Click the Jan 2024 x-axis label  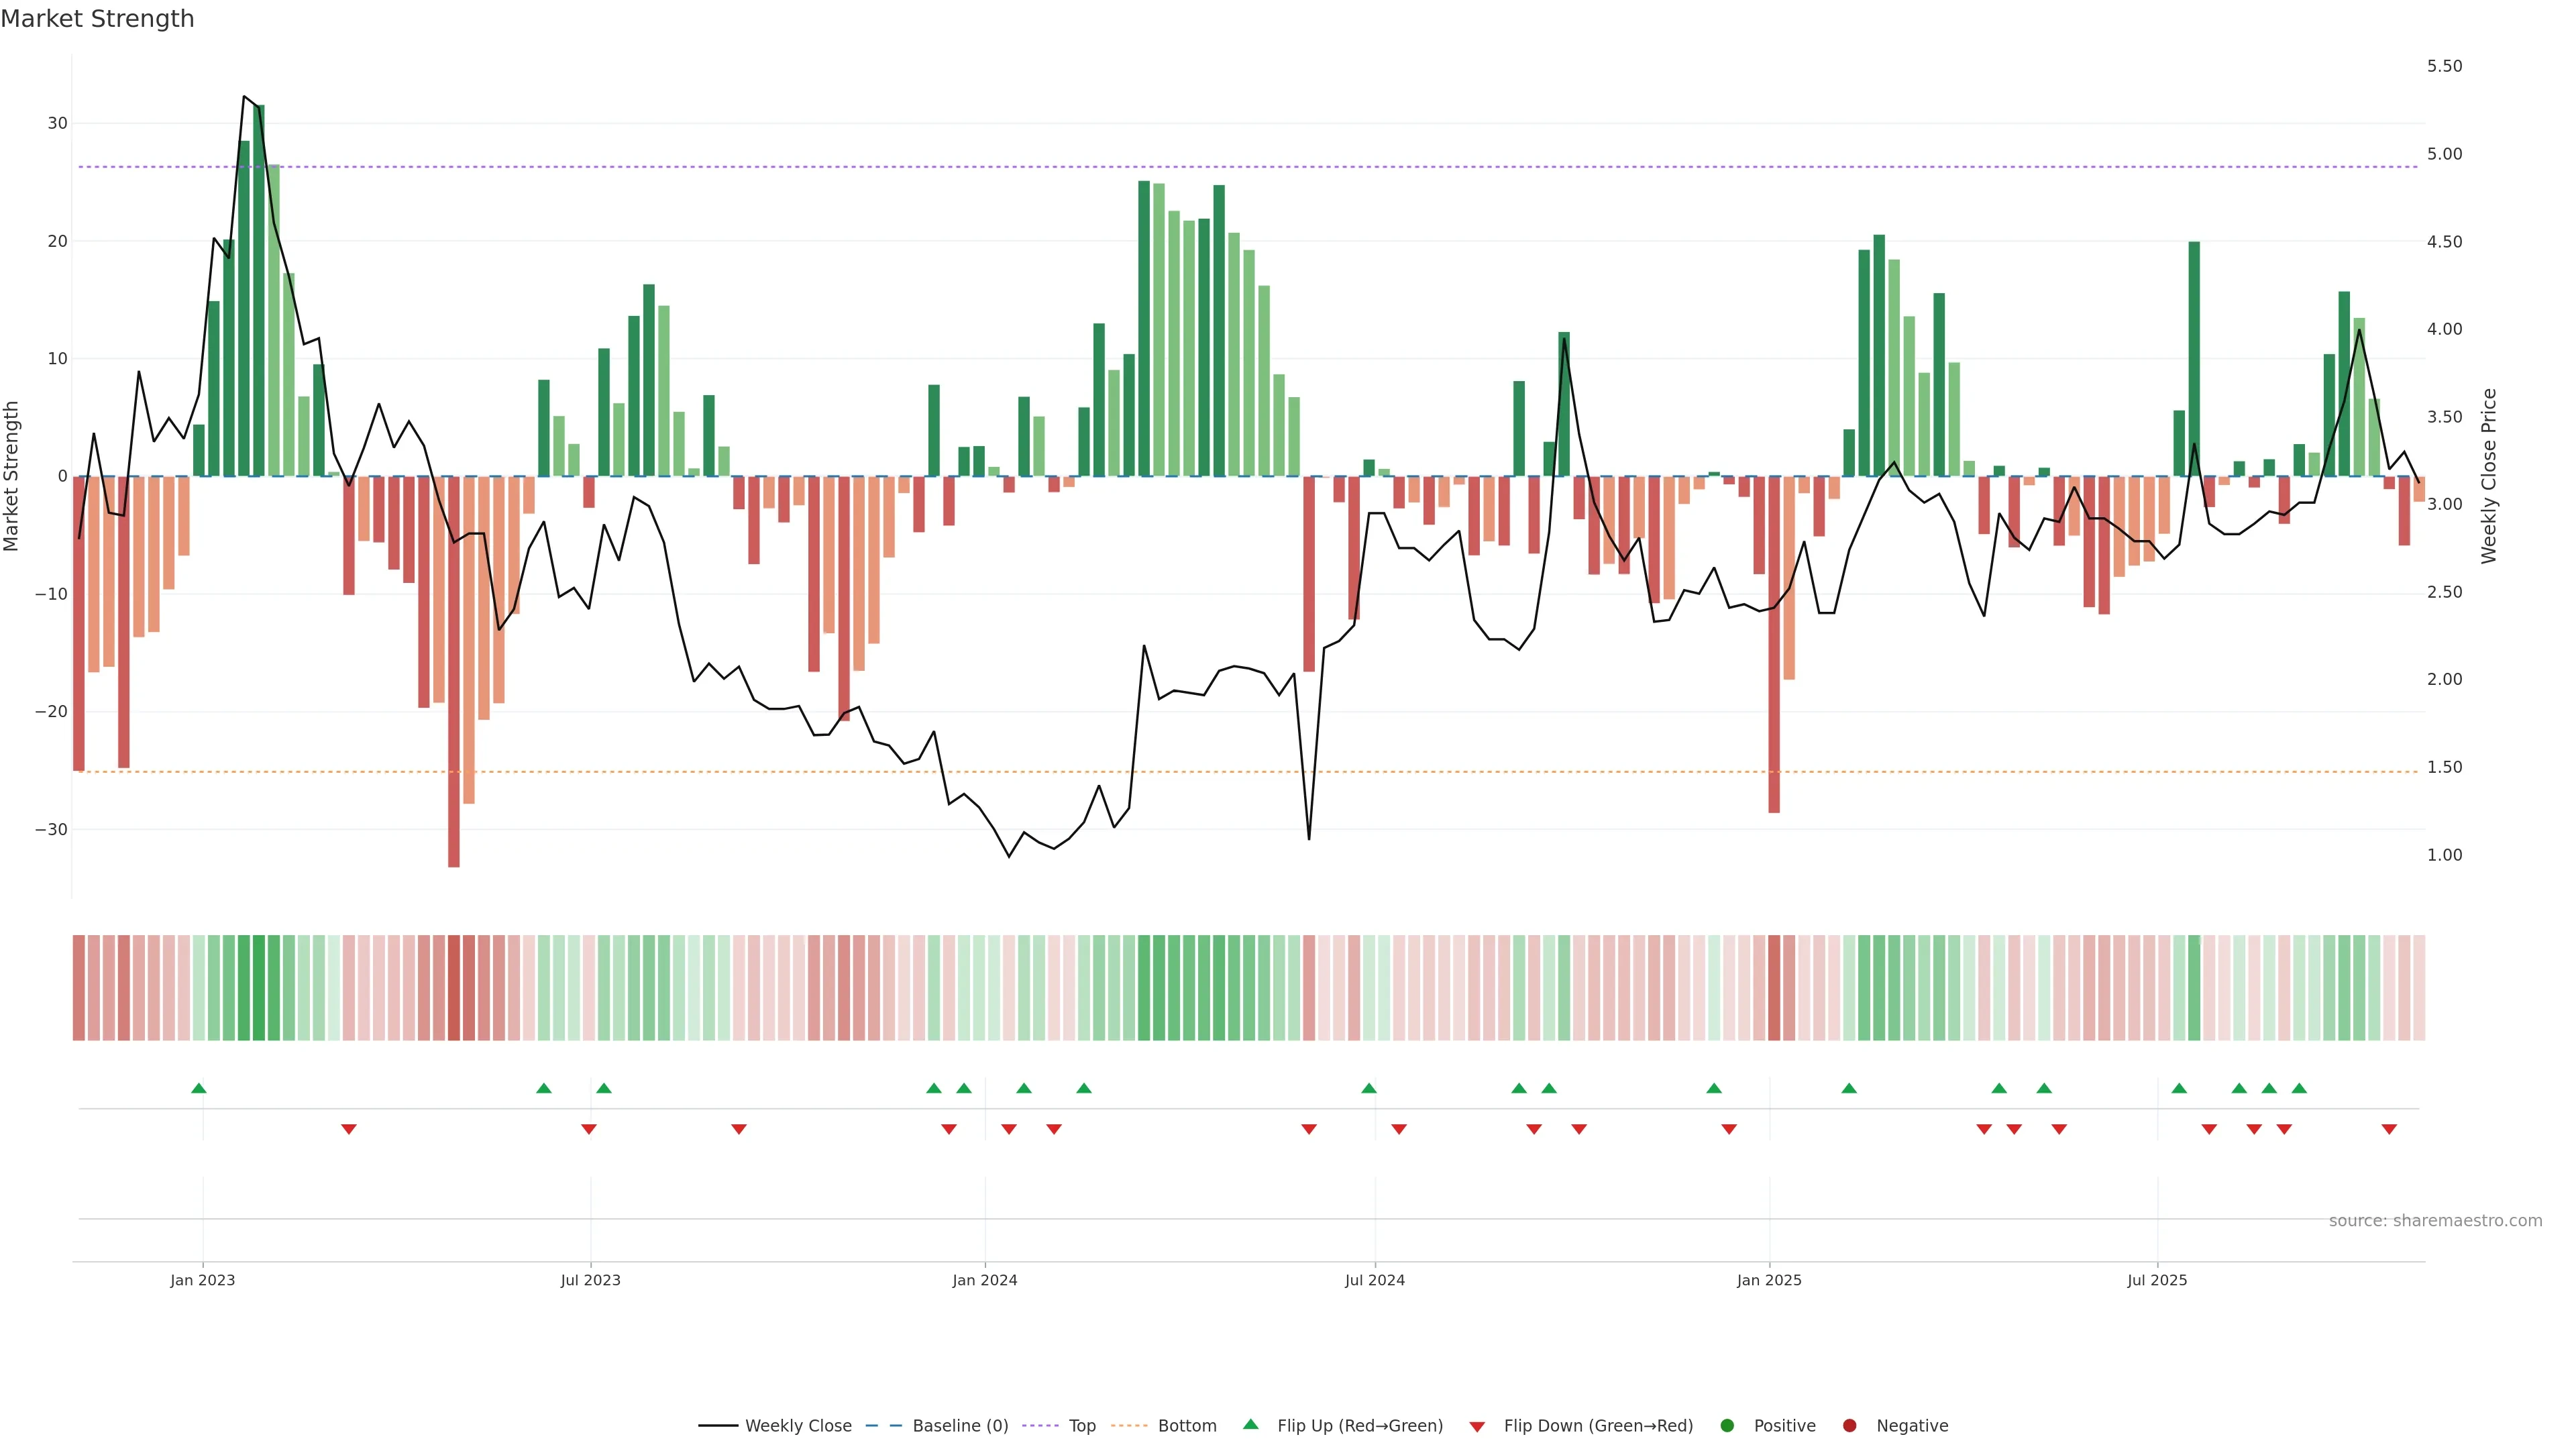pos(984,1280)
